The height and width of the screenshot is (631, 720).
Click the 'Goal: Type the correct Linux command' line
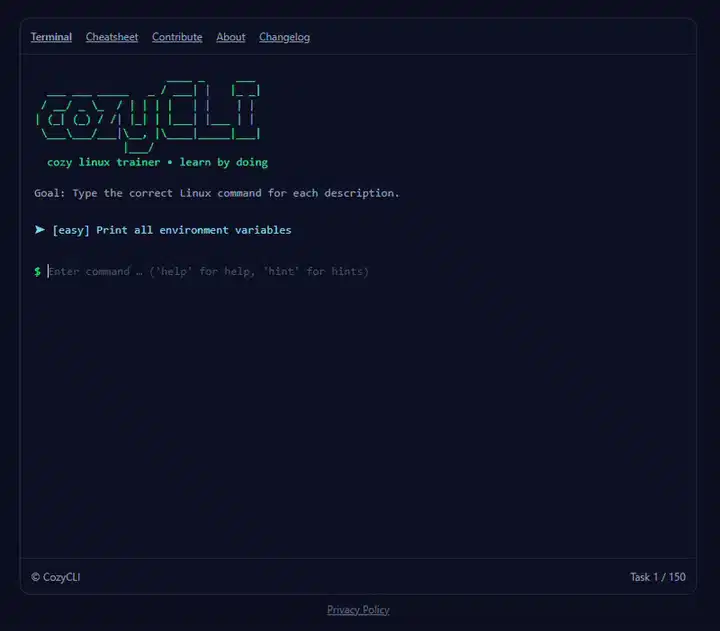(x=217, y=193)
